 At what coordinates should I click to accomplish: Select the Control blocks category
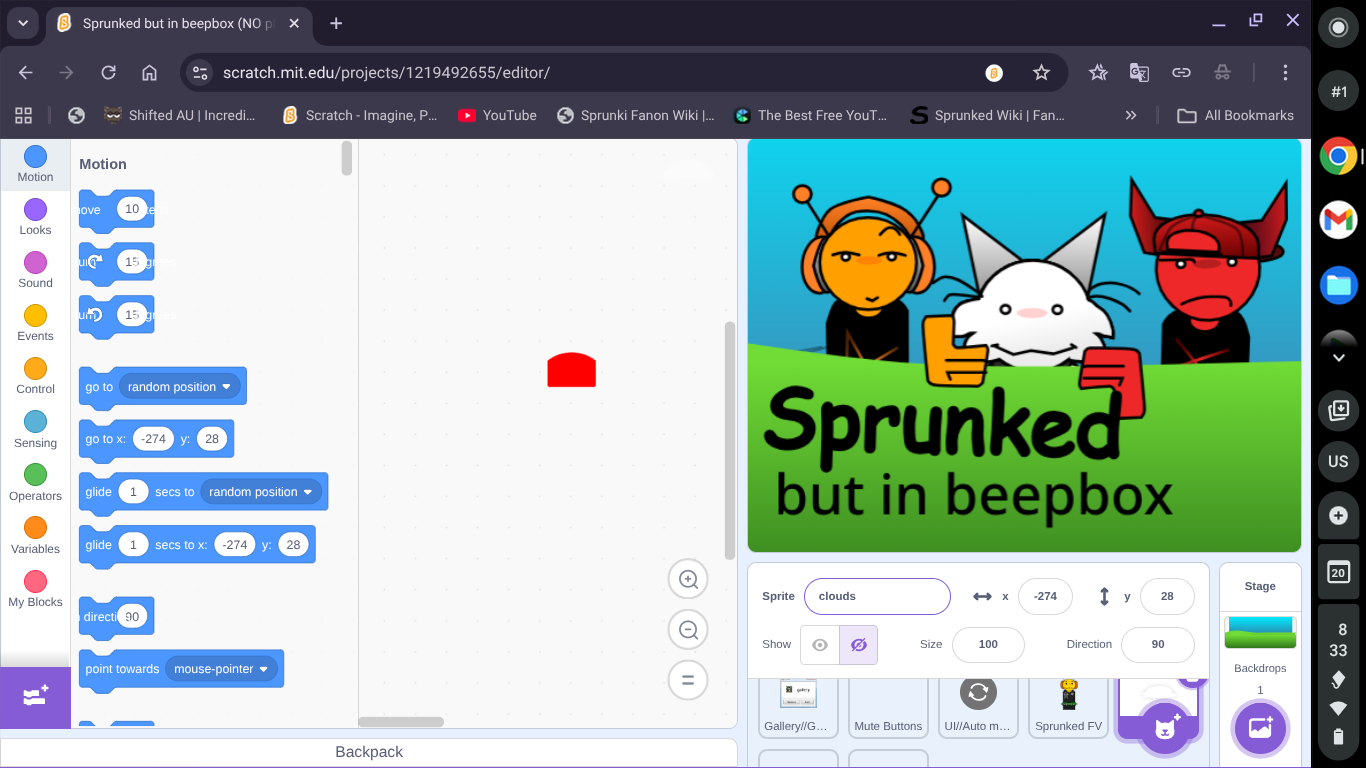[x=35, y=376]
